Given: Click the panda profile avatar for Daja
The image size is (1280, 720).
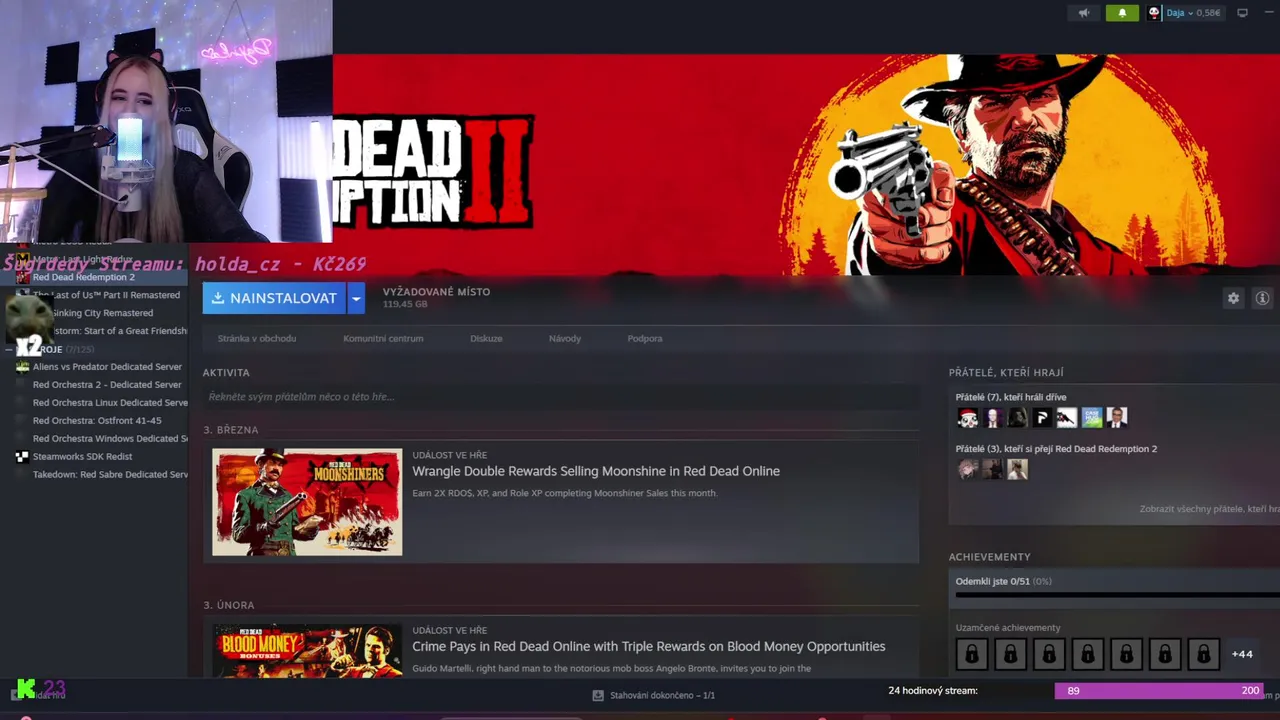Looking at the screenshot, I should coord(1154,13).
